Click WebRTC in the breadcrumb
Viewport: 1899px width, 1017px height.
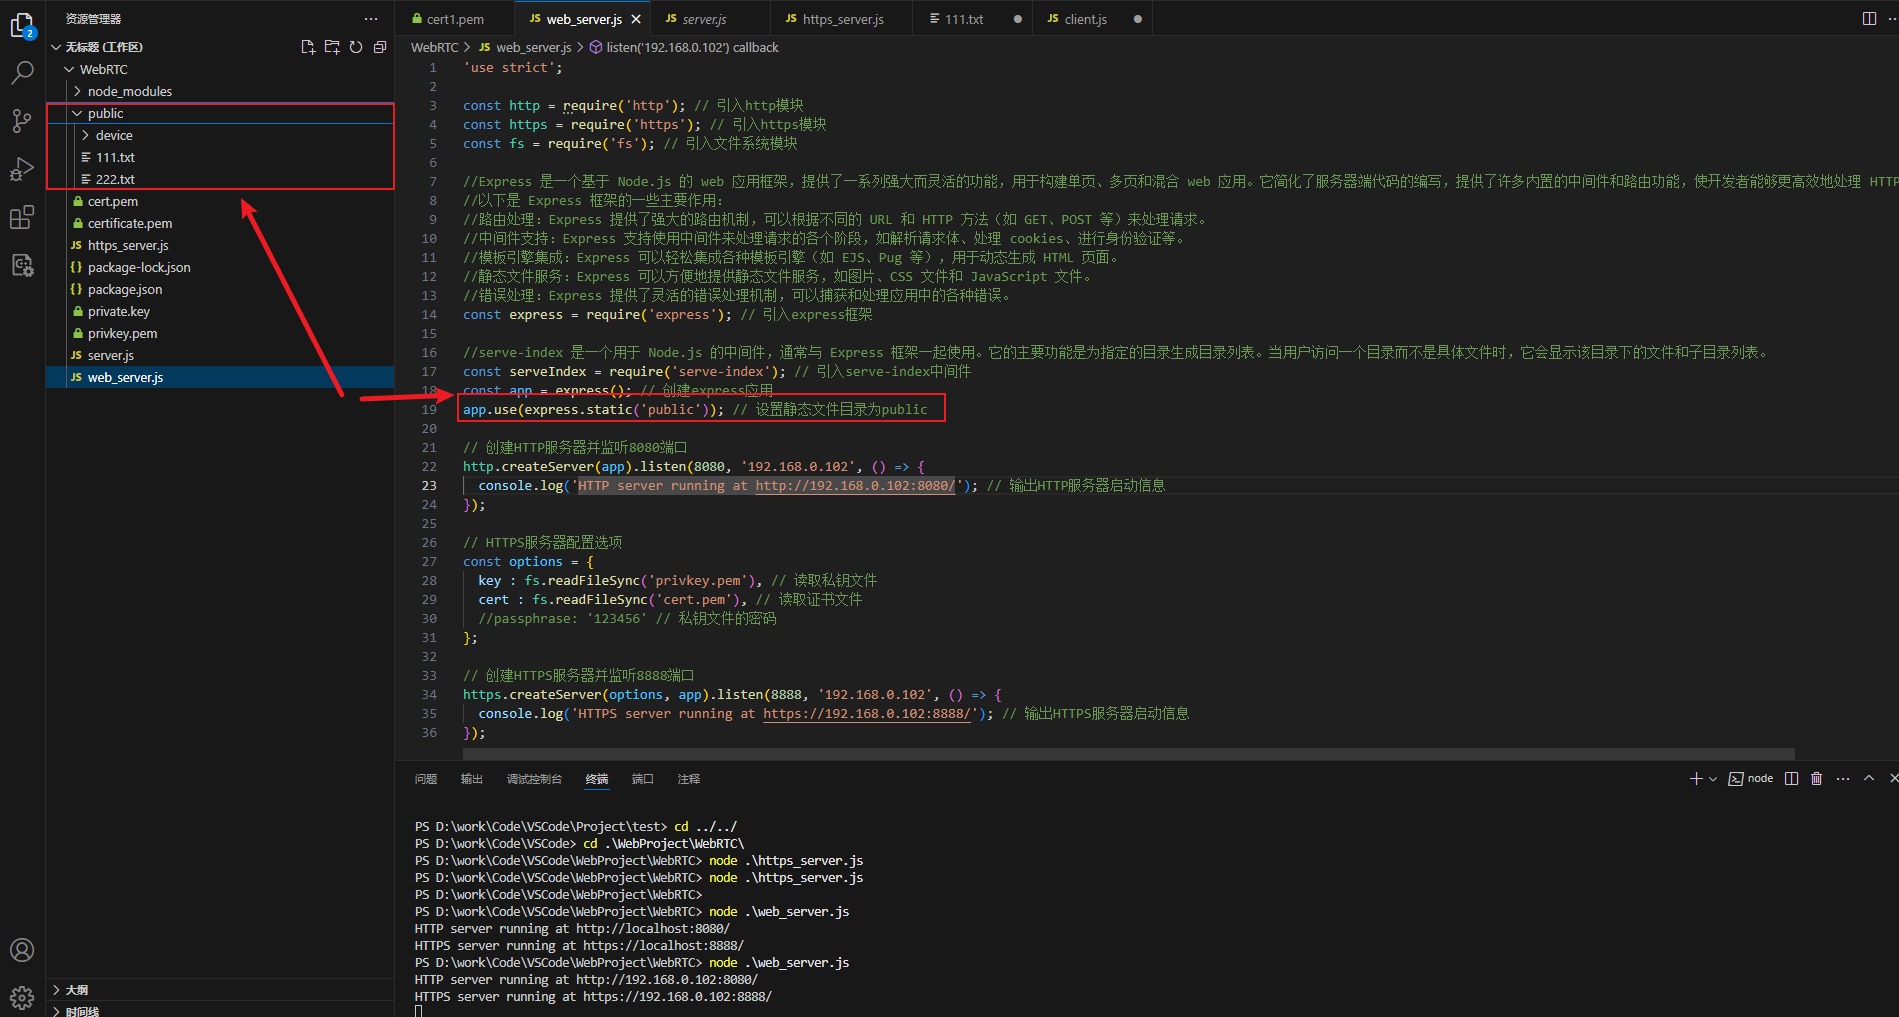[x=434, y=47]
